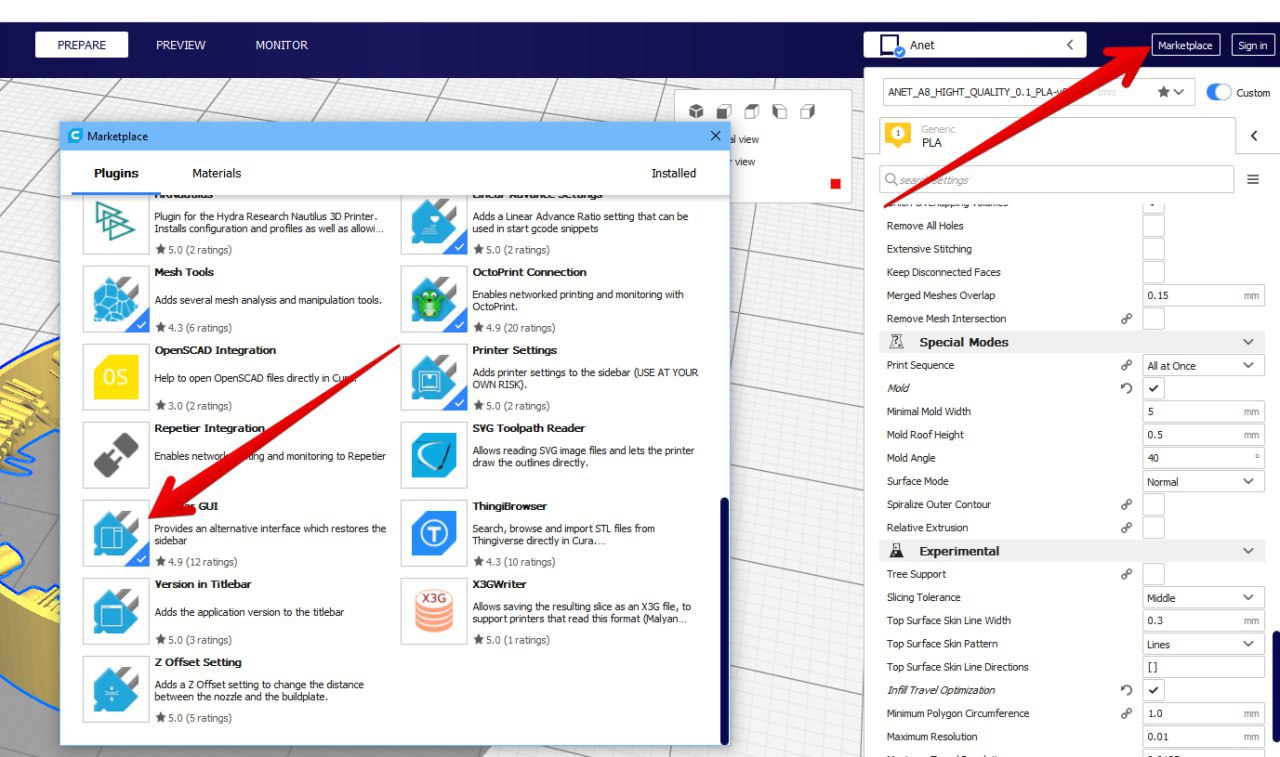Focus the search settings field
The width and height of the screenshot is (1280, 757).
point(1056,180)
